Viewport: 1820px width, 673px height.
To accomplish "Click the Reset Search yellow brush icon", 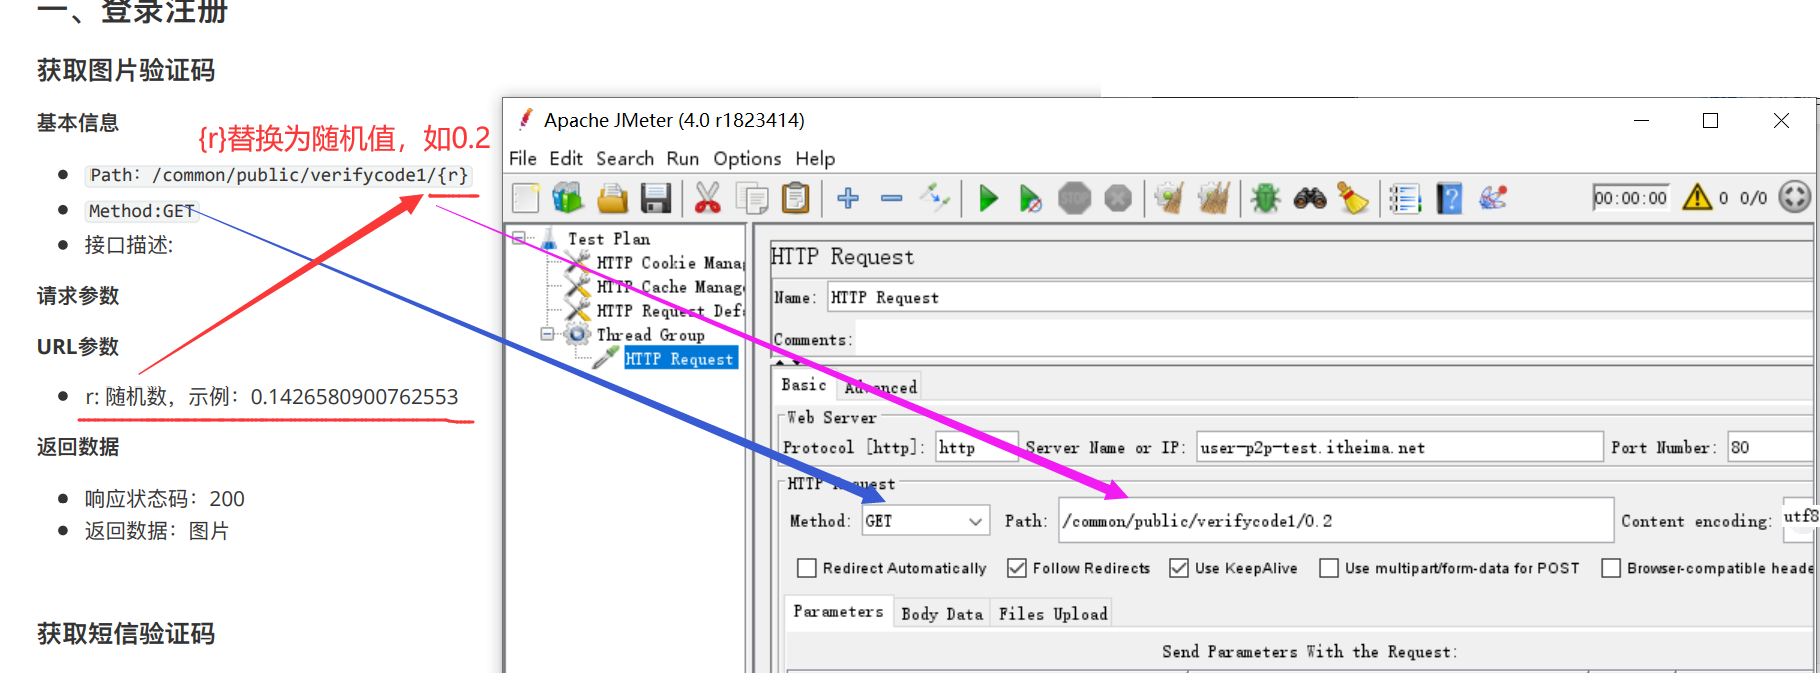I will tap(1353, 198).
